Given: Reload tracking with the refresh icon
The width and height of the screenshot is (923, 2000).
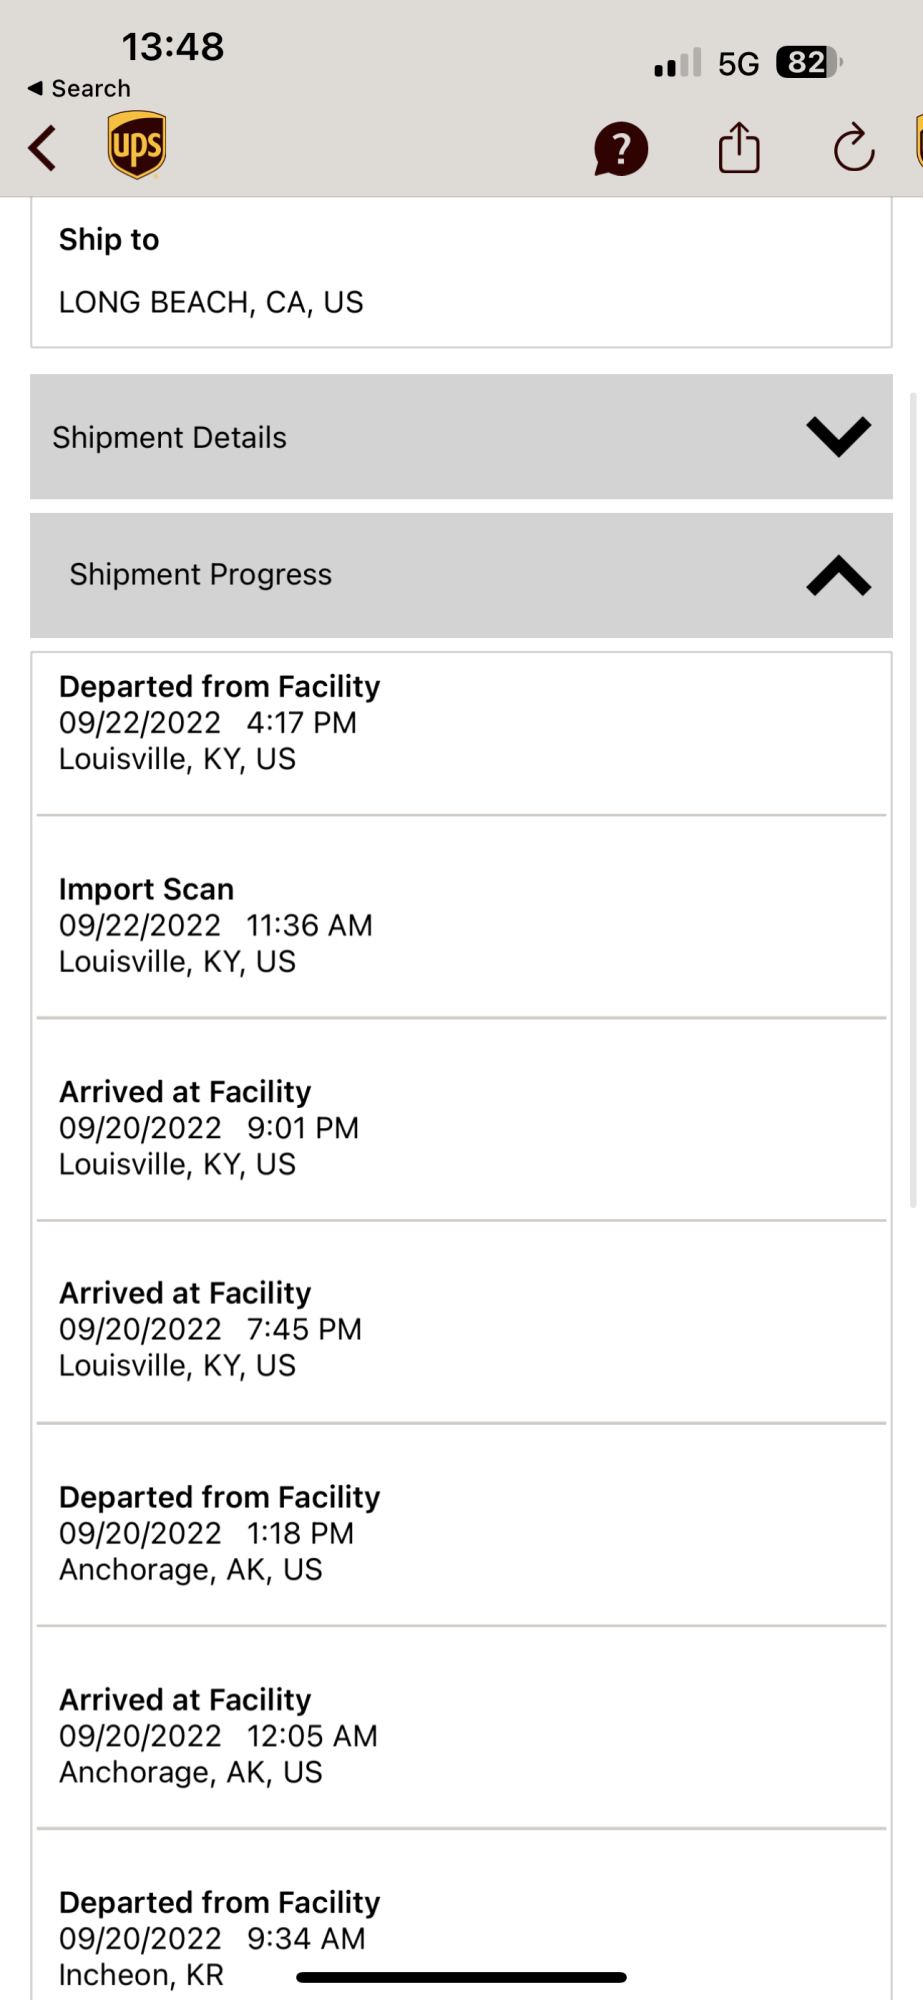Looking at the screenshot, I should (854, 148).
